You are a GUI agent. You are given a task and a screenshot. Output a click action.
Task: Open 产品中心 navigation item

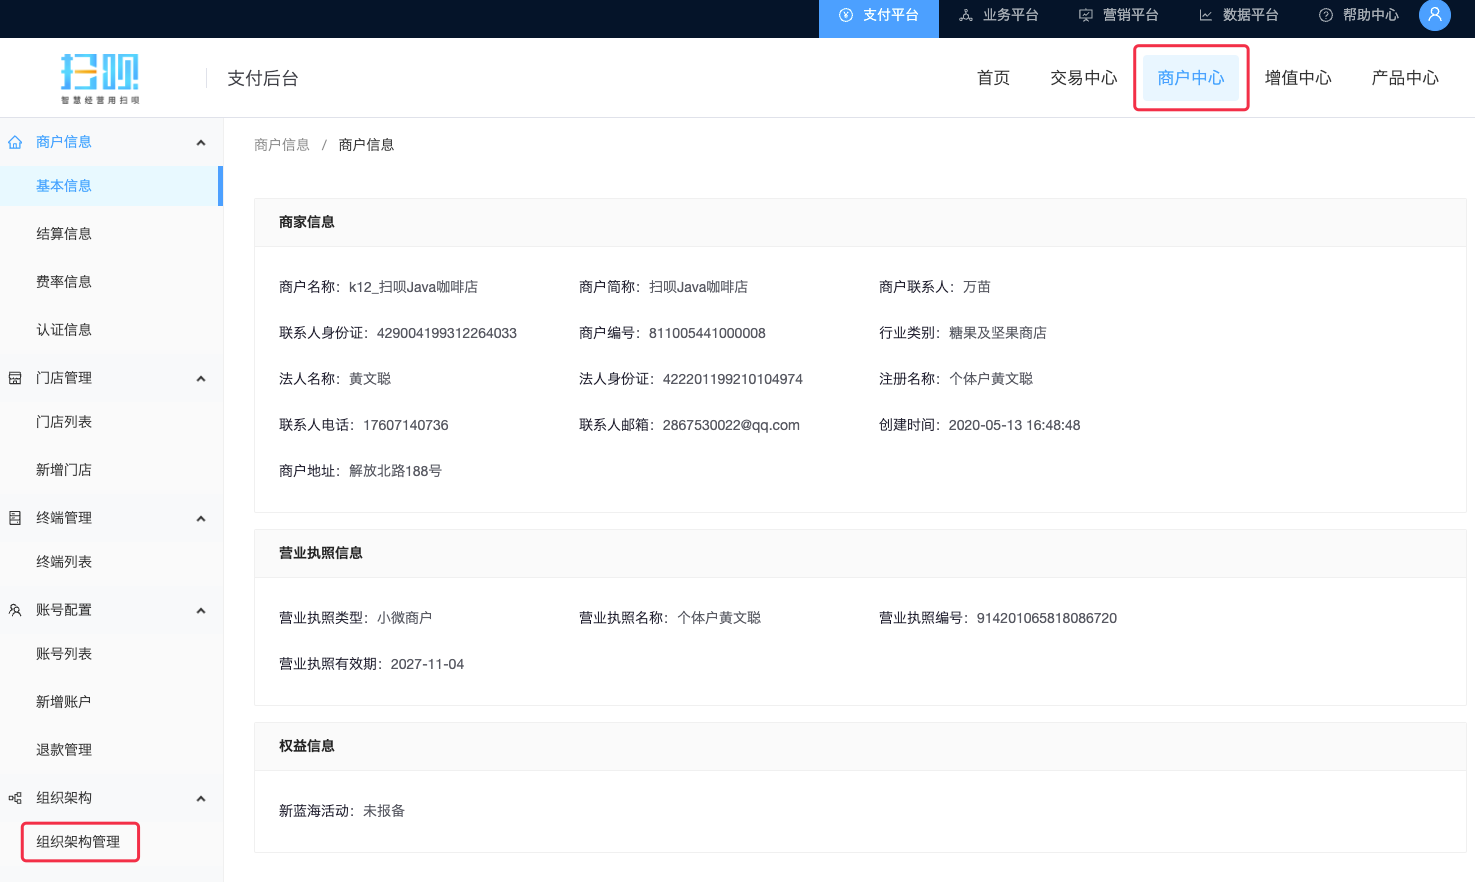point(1405,78)
